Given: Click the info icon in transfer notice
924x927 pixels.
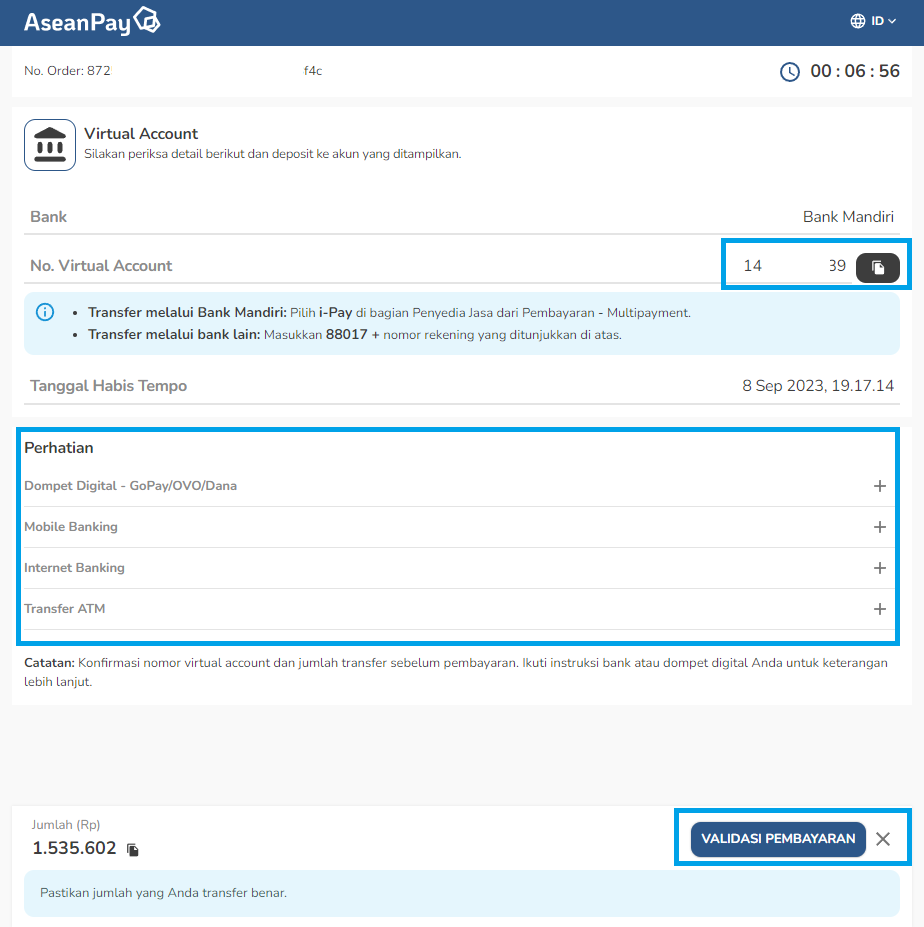Looking at the screenshot, I should pos(45,312).
